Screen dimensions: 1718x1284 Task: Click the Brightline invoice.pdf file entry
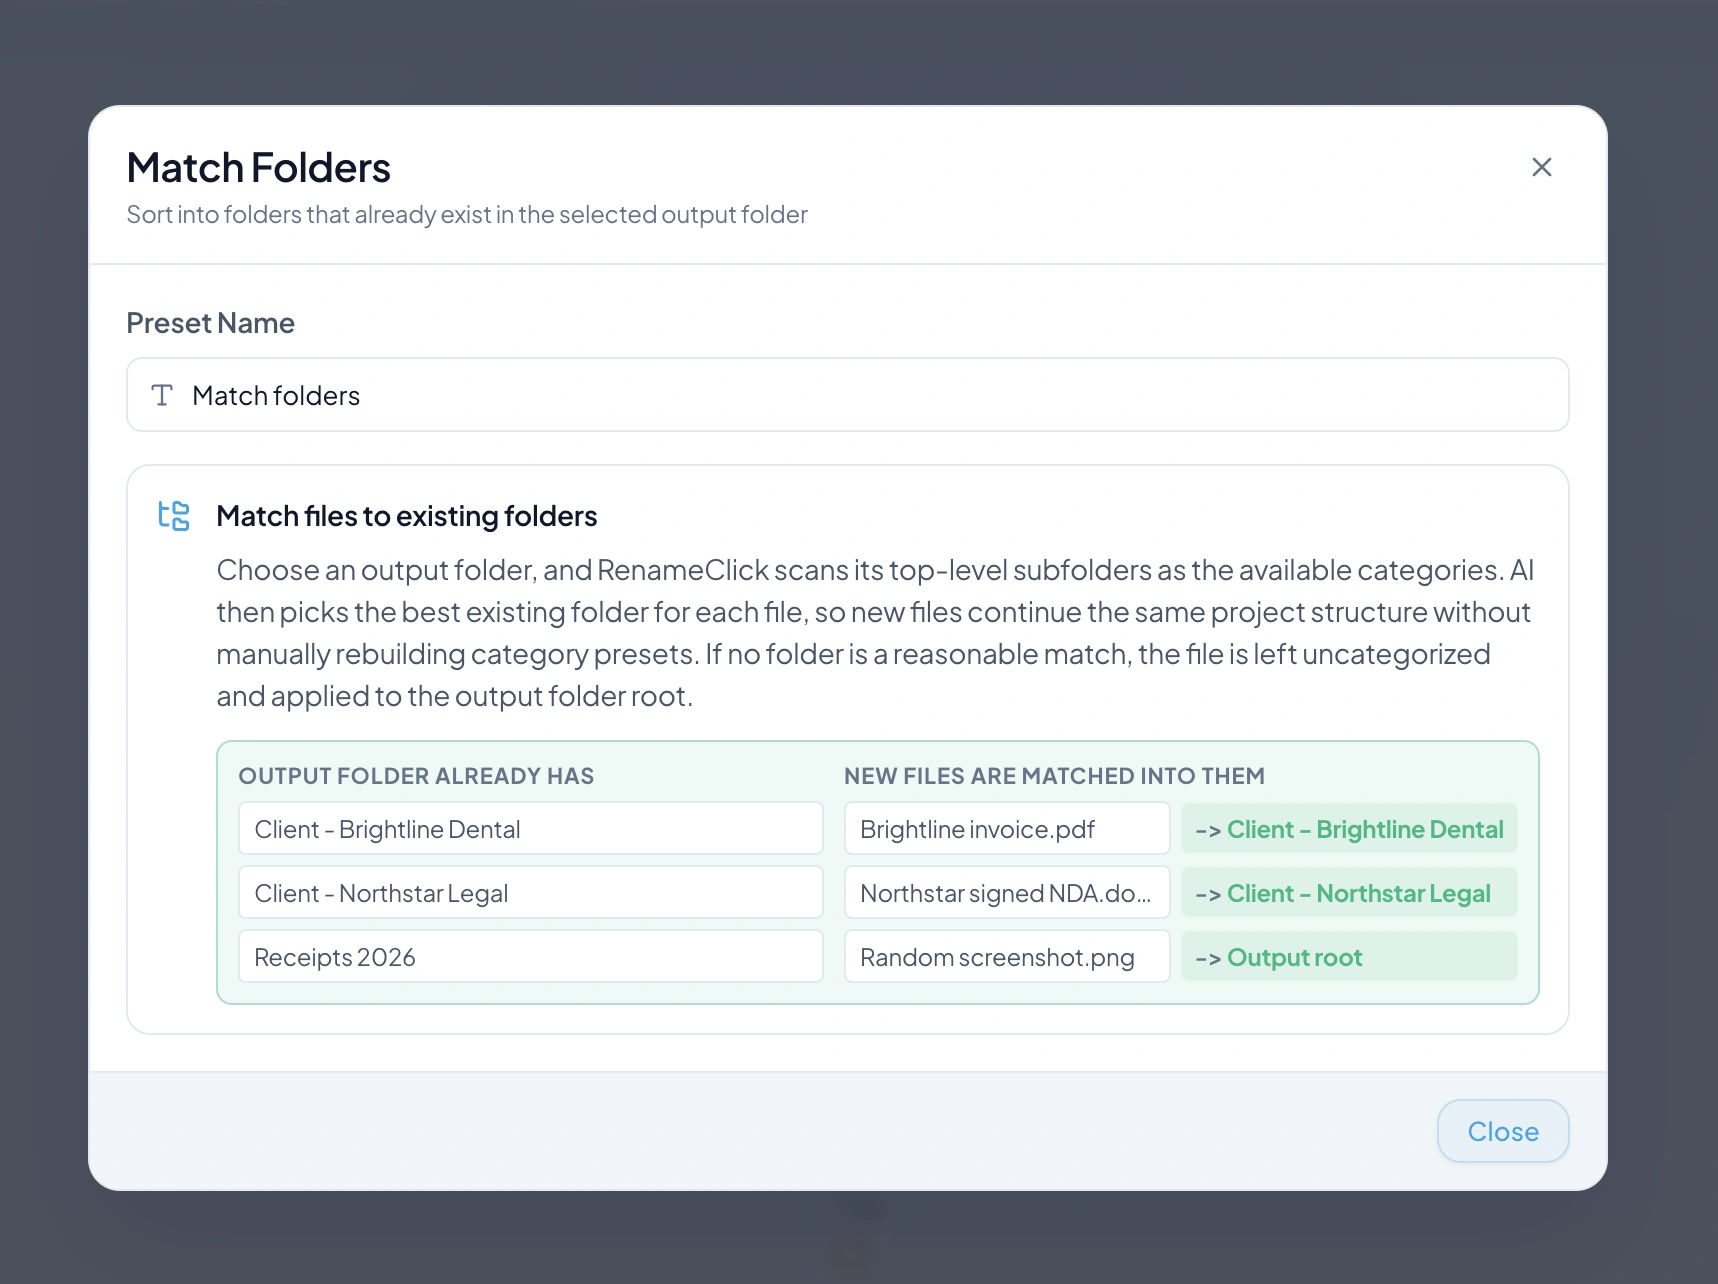point(1006,829)
